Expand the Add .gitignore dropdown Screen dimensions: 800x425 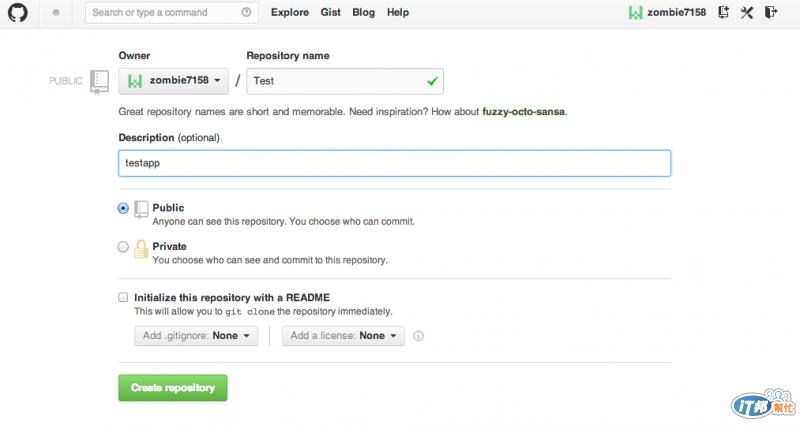pyautogui.click(x=196, y=336)
